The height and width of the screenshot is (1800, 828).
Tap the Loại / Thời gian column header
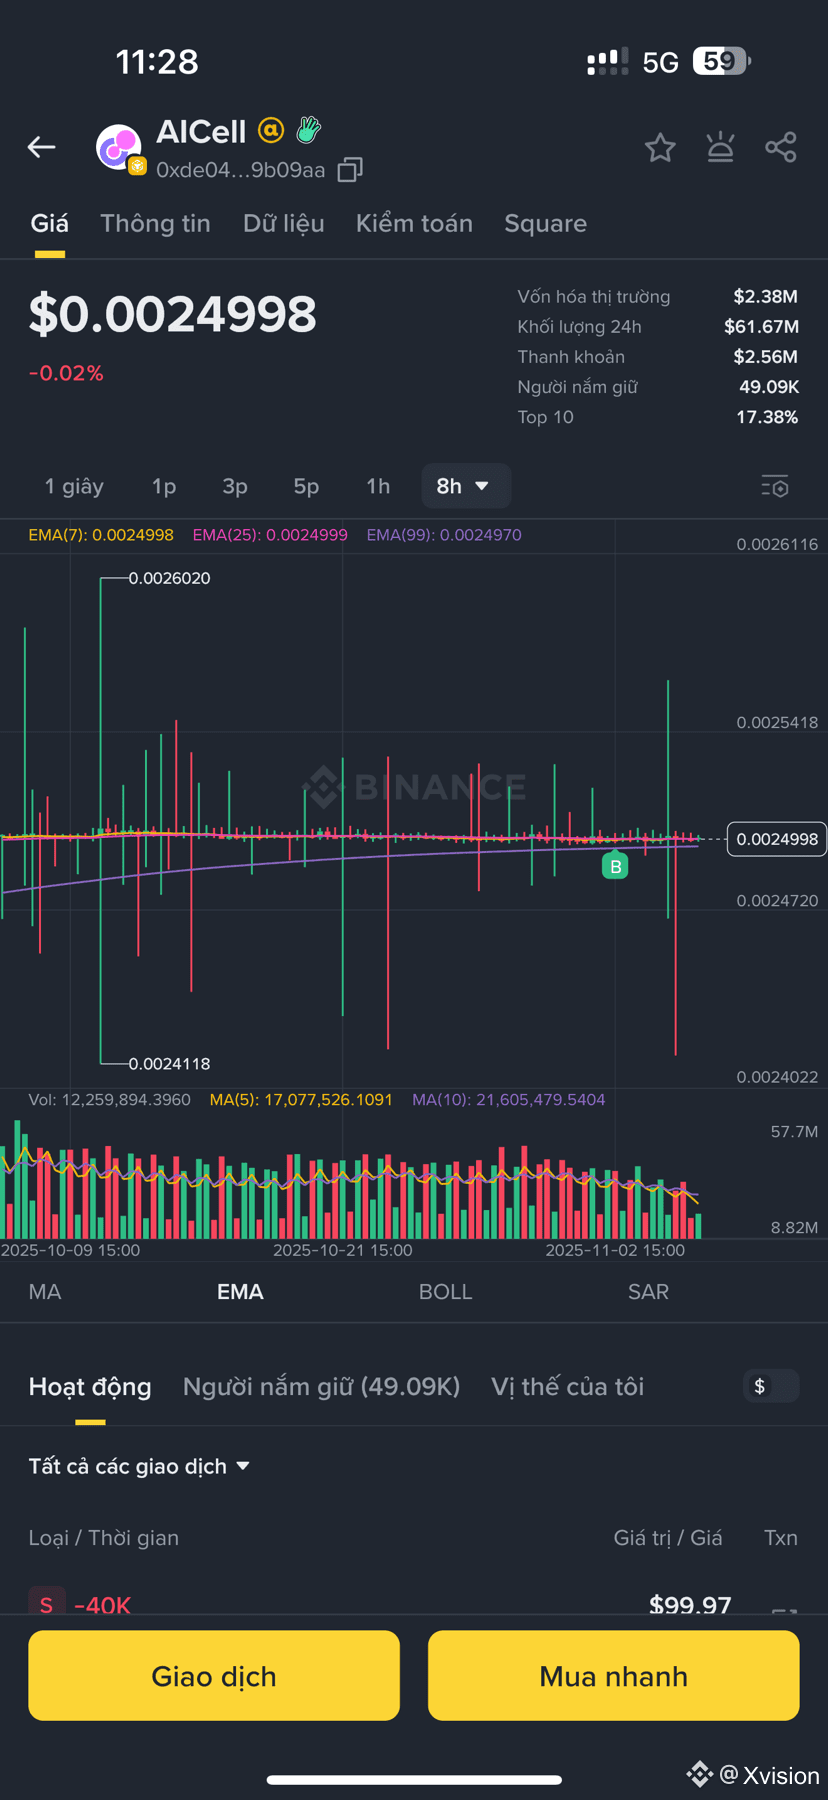pyautogui.click(x=104, y=1538)
